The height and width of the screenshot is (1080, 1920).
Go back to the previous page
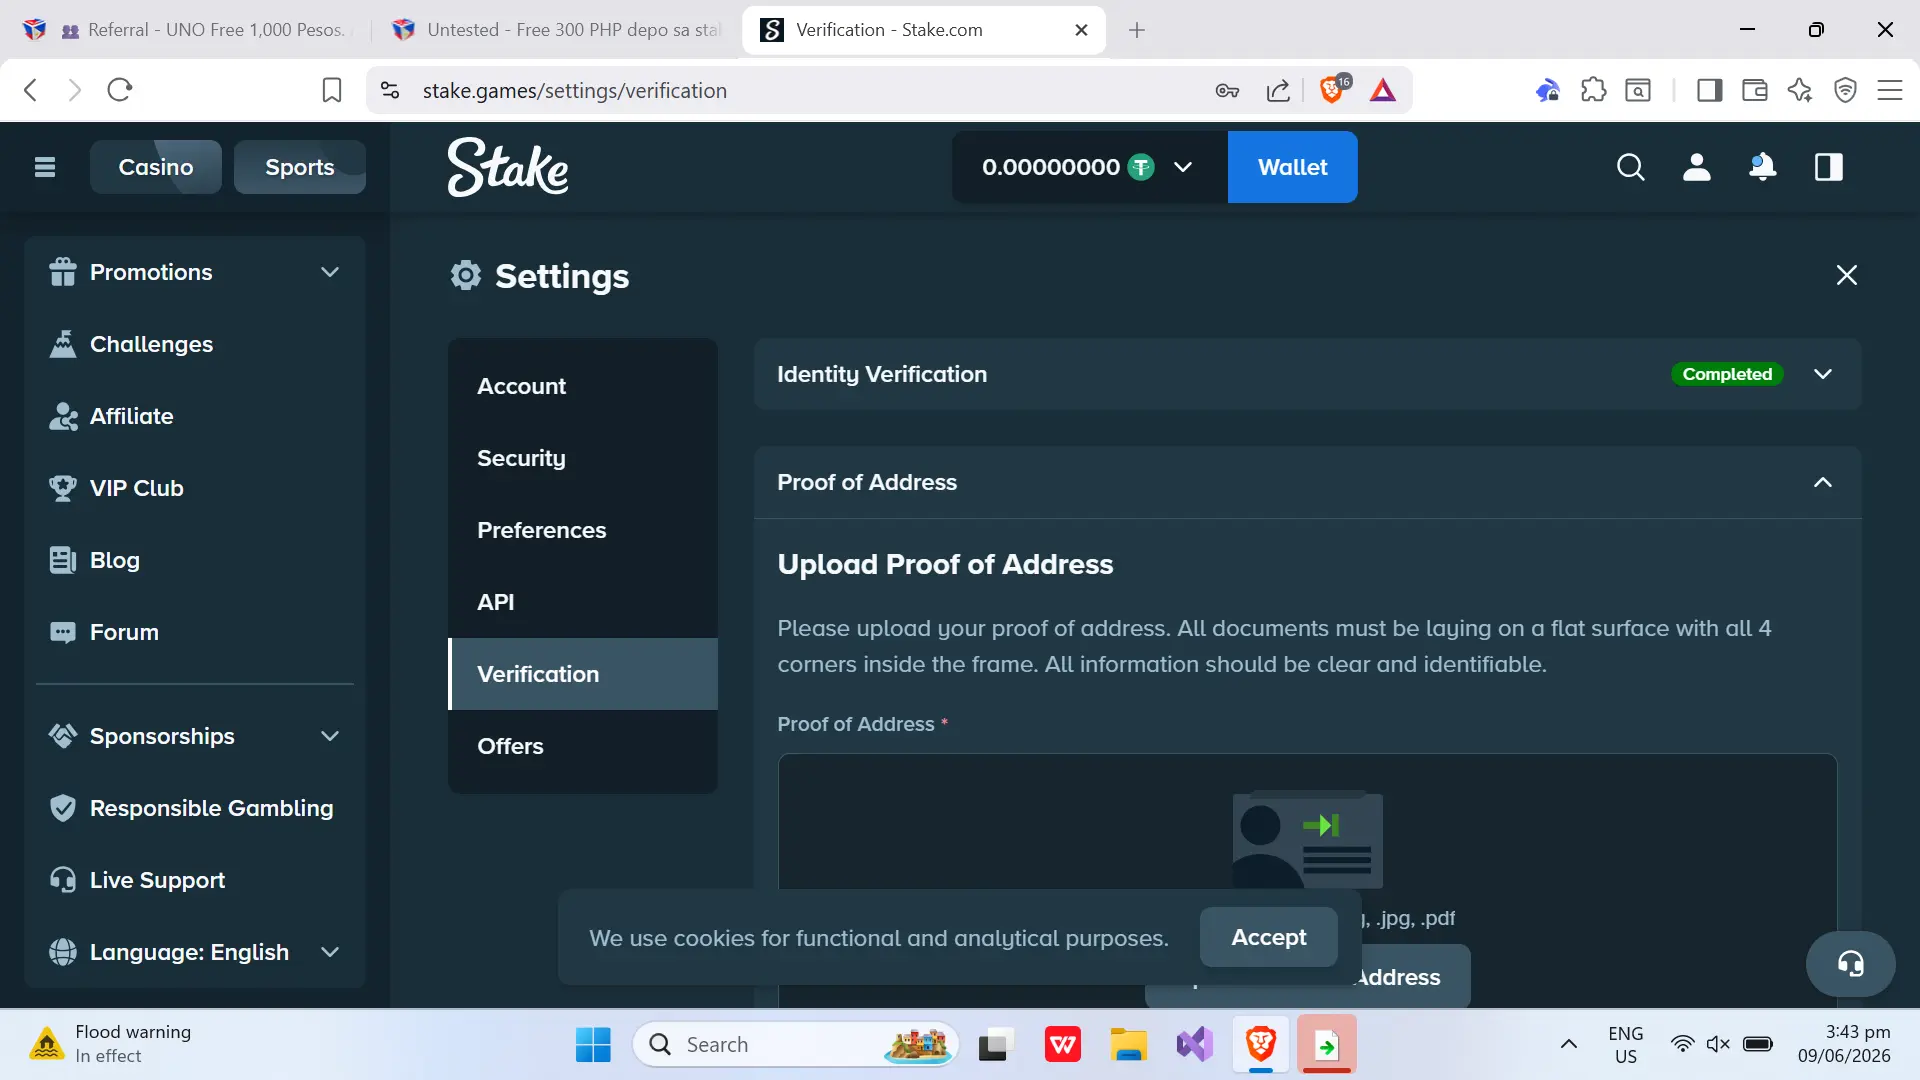[31, 90]
